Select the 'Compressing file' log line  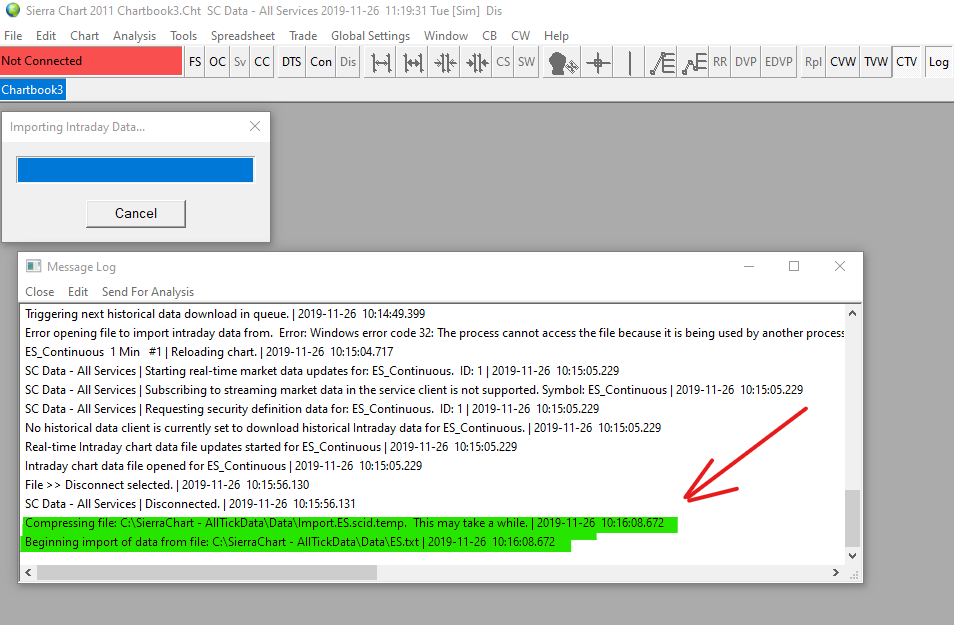click(x=344, y=523)
